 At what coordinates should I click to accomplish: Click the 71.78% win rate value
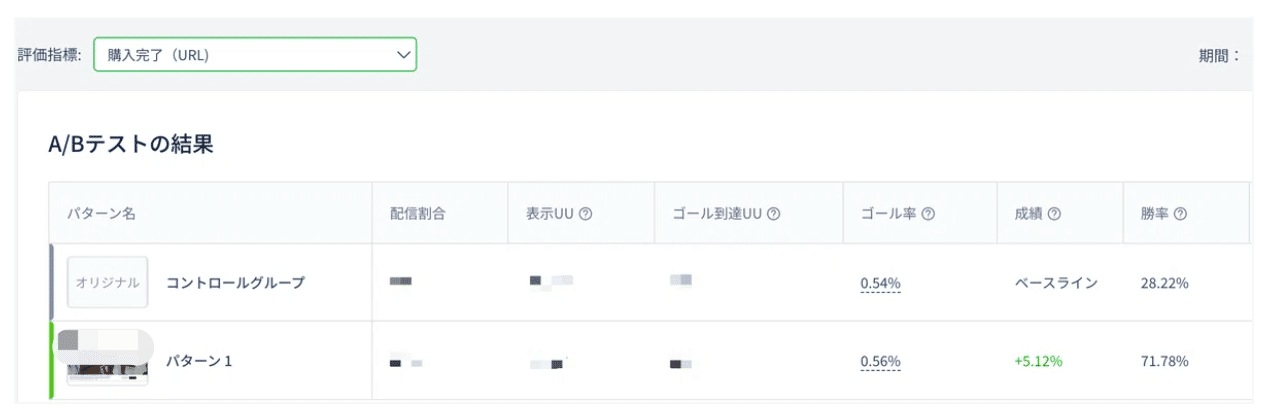[1164, 361]
